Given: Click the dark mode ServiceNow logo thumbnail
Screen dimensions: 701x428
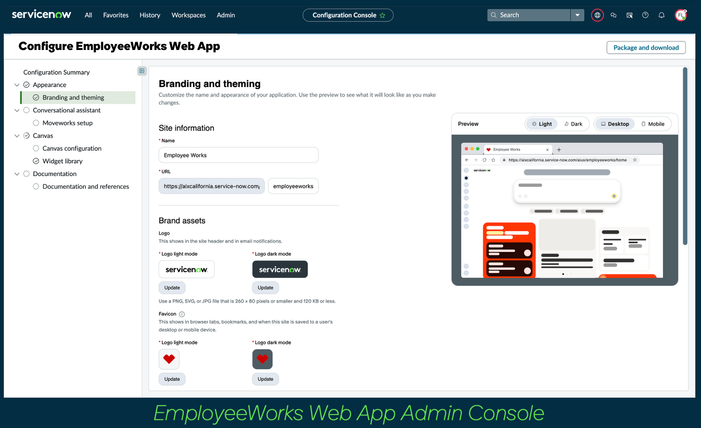Looking at the screenshot, I should pos(280,269).
